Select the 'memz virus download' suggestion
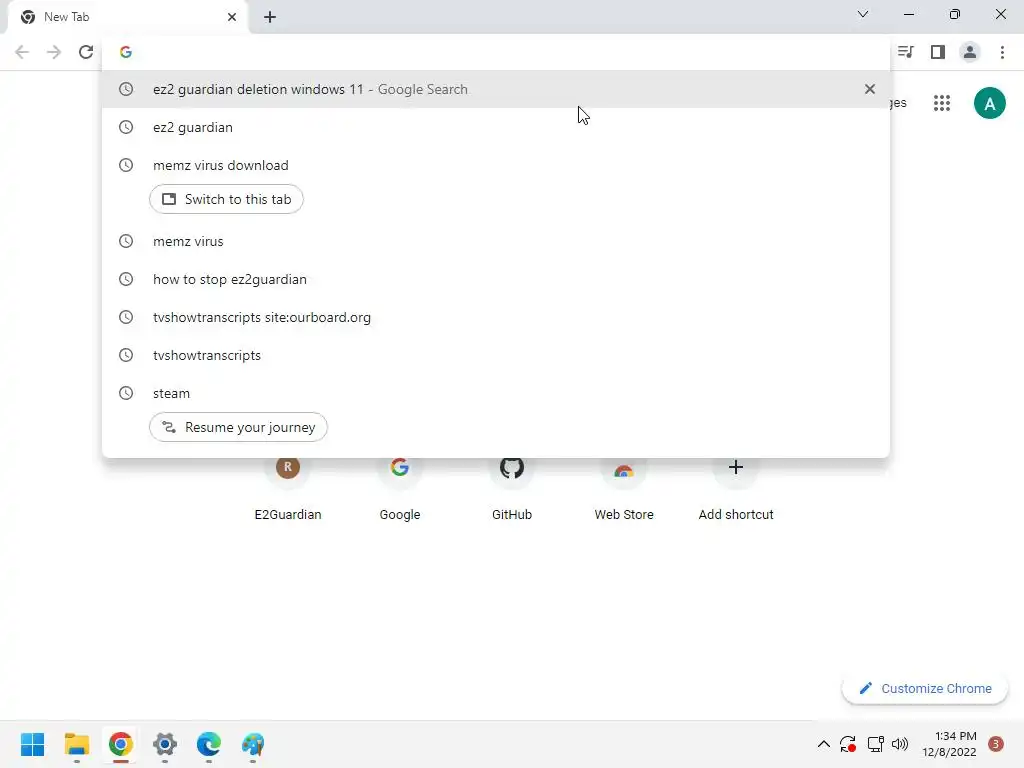The image size is (1024, 768). (x=496, y=165)
